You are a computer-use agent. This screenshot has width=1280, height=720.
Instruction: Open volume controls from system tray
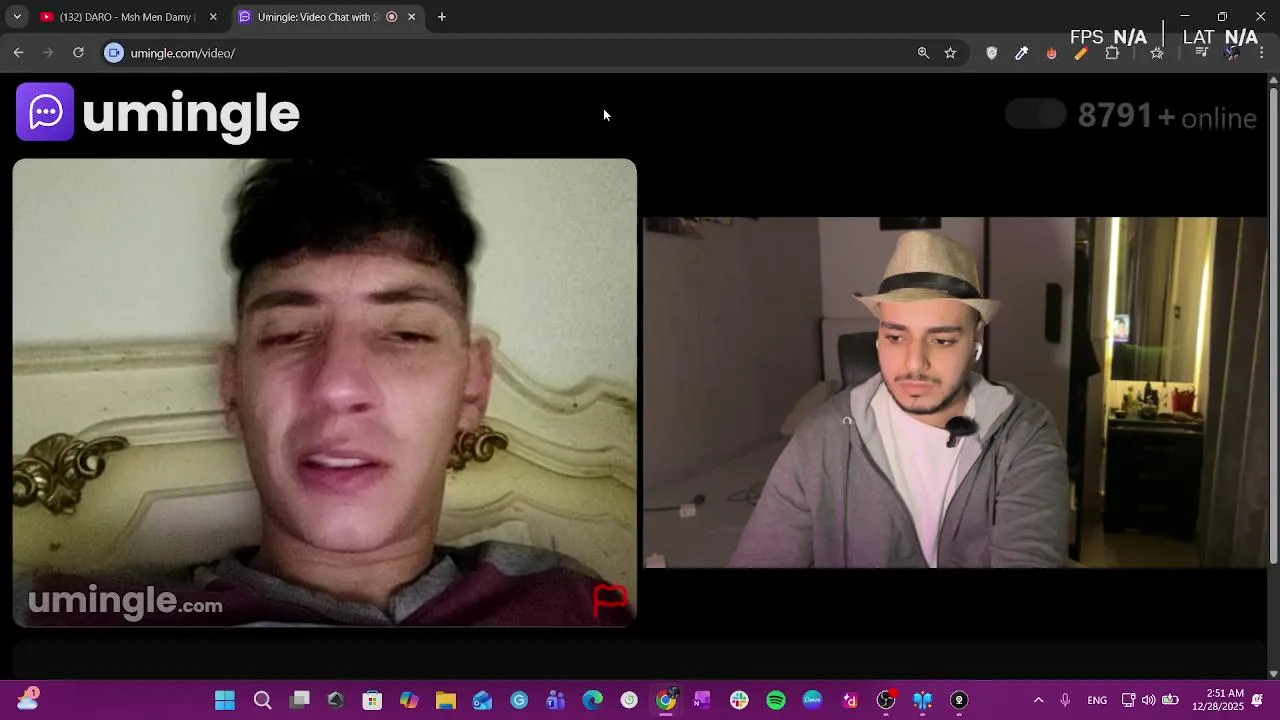(1148, 700)
